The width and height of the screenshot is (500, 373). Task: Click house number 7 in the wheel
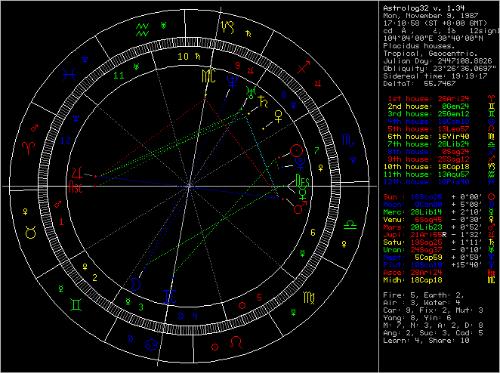tap(316, 150)
